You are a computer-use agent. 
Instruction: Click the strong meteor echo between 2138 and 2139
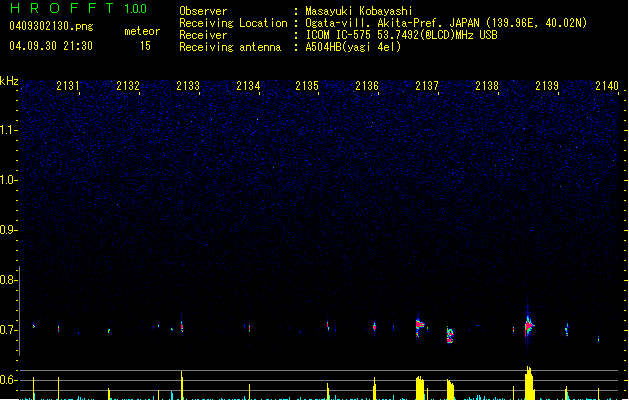coord(529,326)
